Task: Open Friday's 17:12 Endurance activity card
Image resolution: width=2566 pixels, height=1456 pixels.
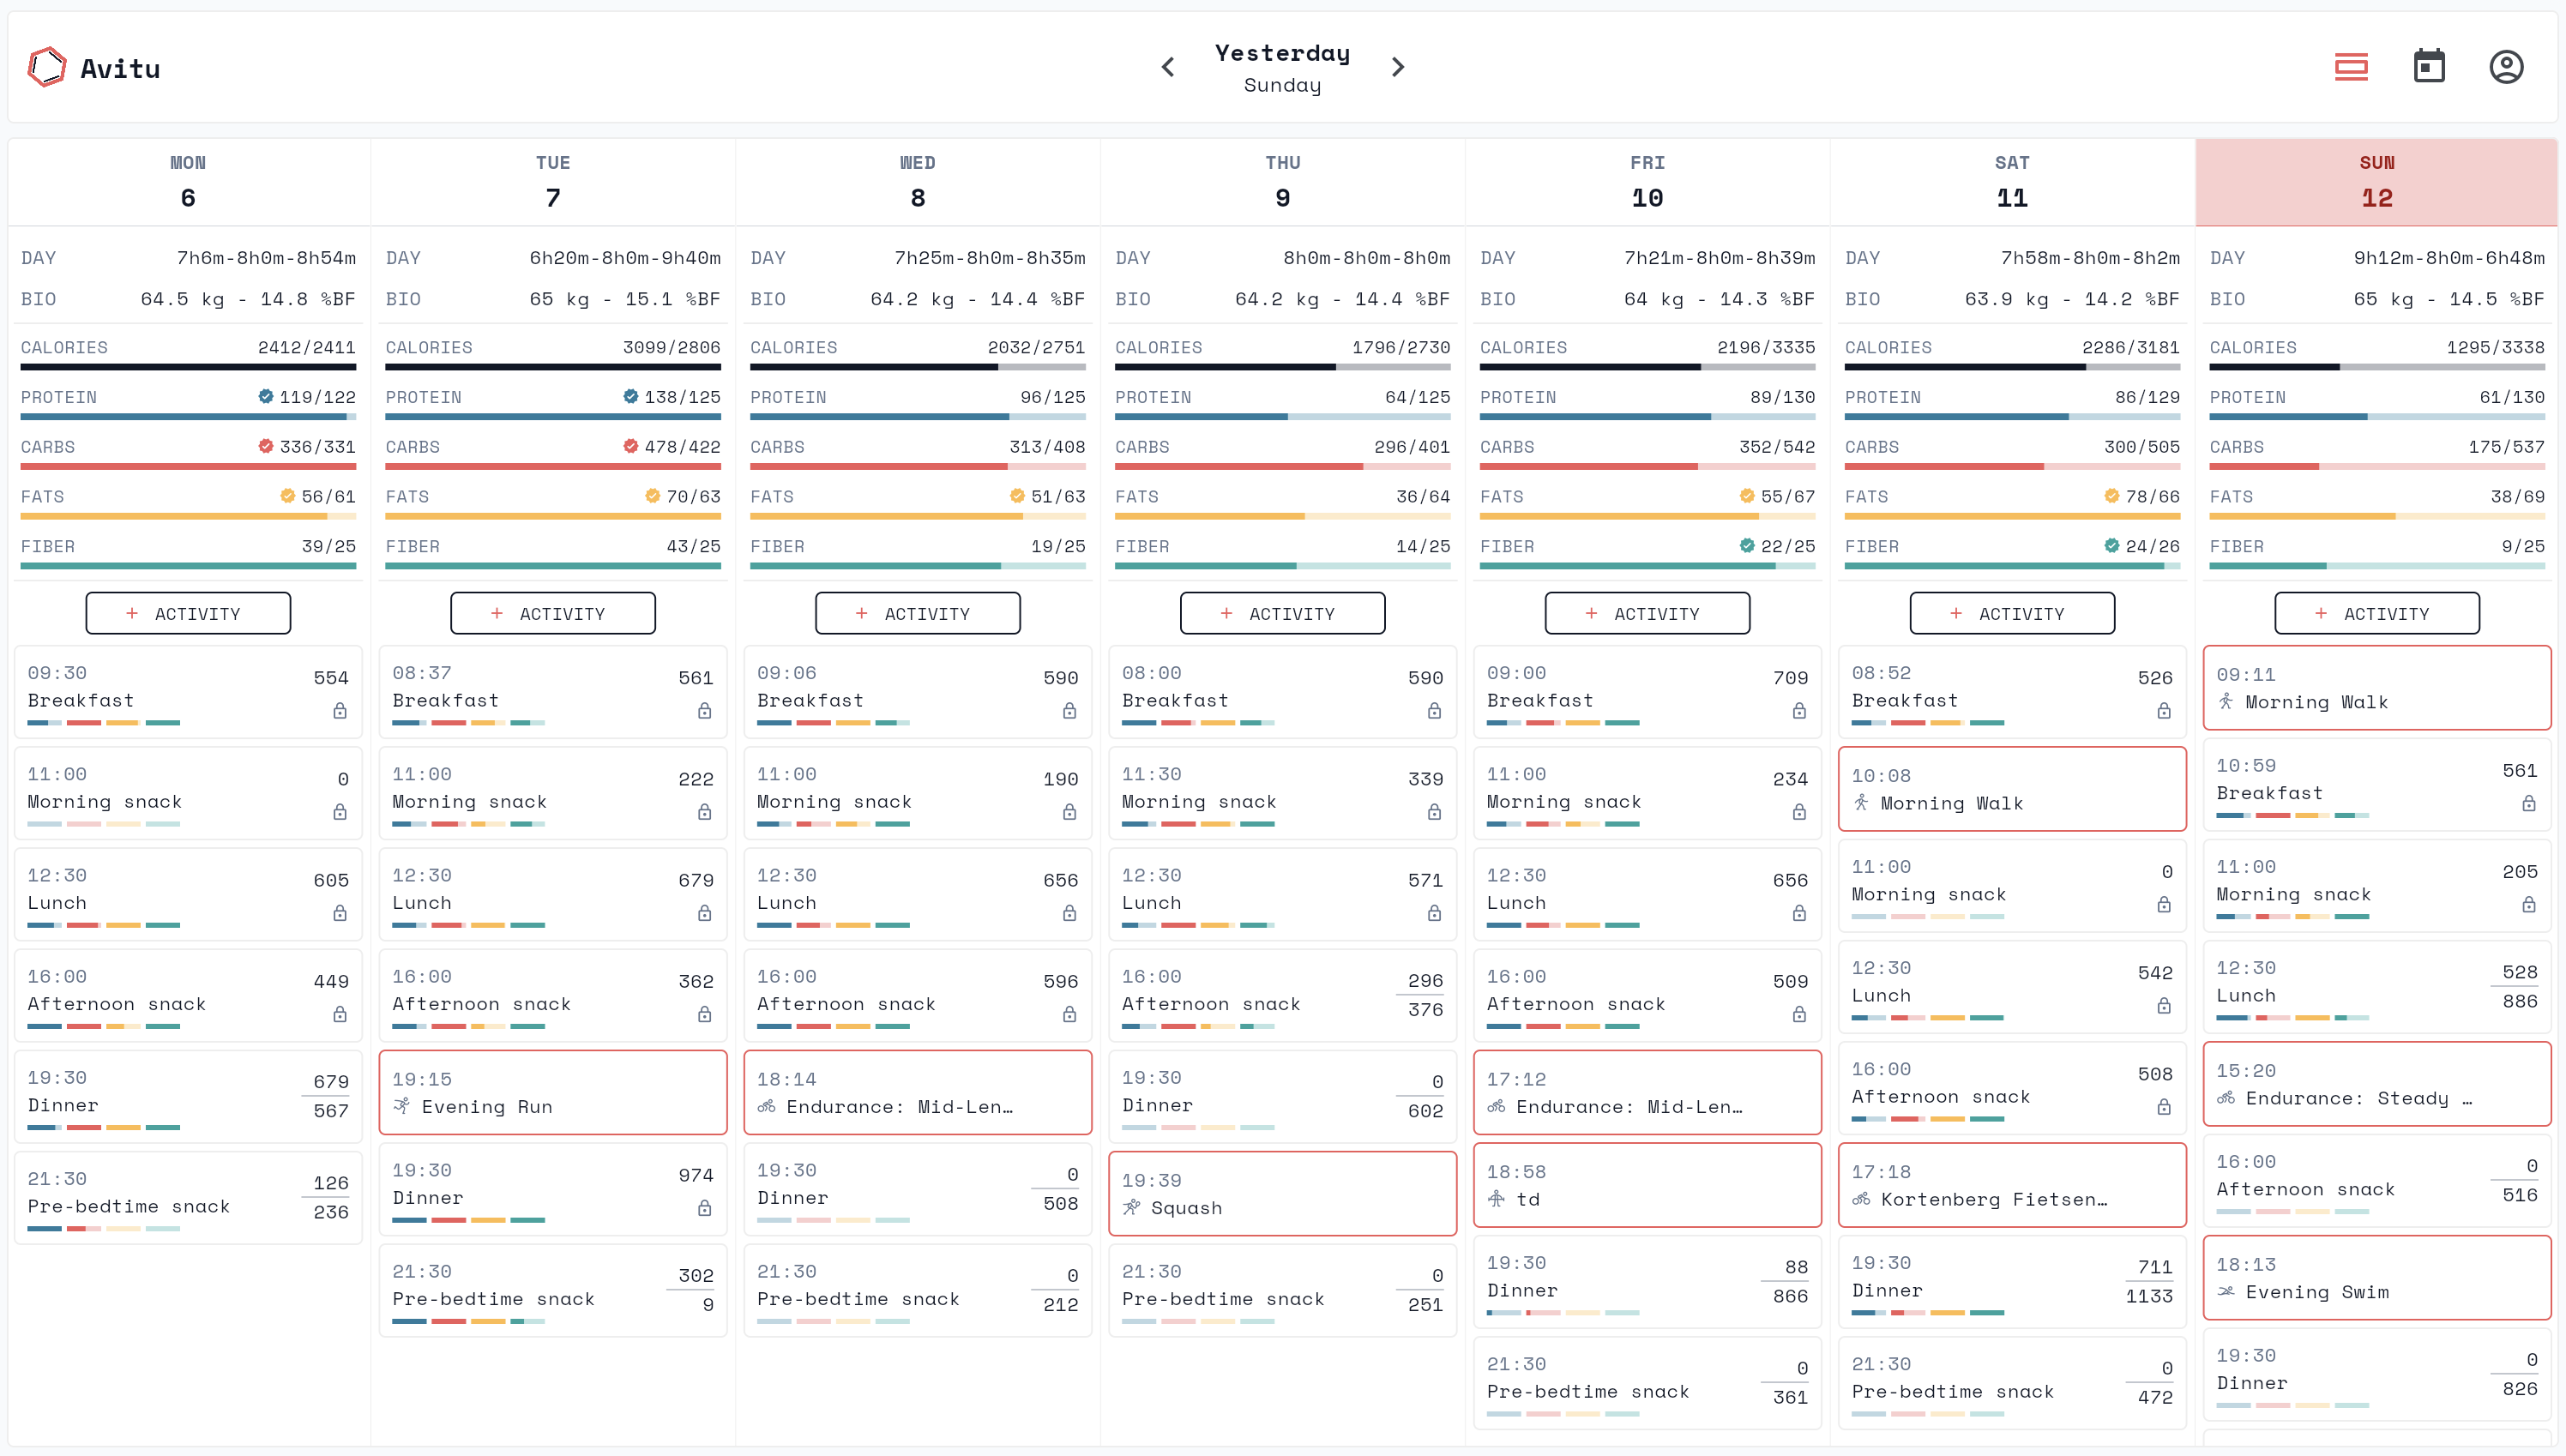Action: [x=1648, y=1092]
